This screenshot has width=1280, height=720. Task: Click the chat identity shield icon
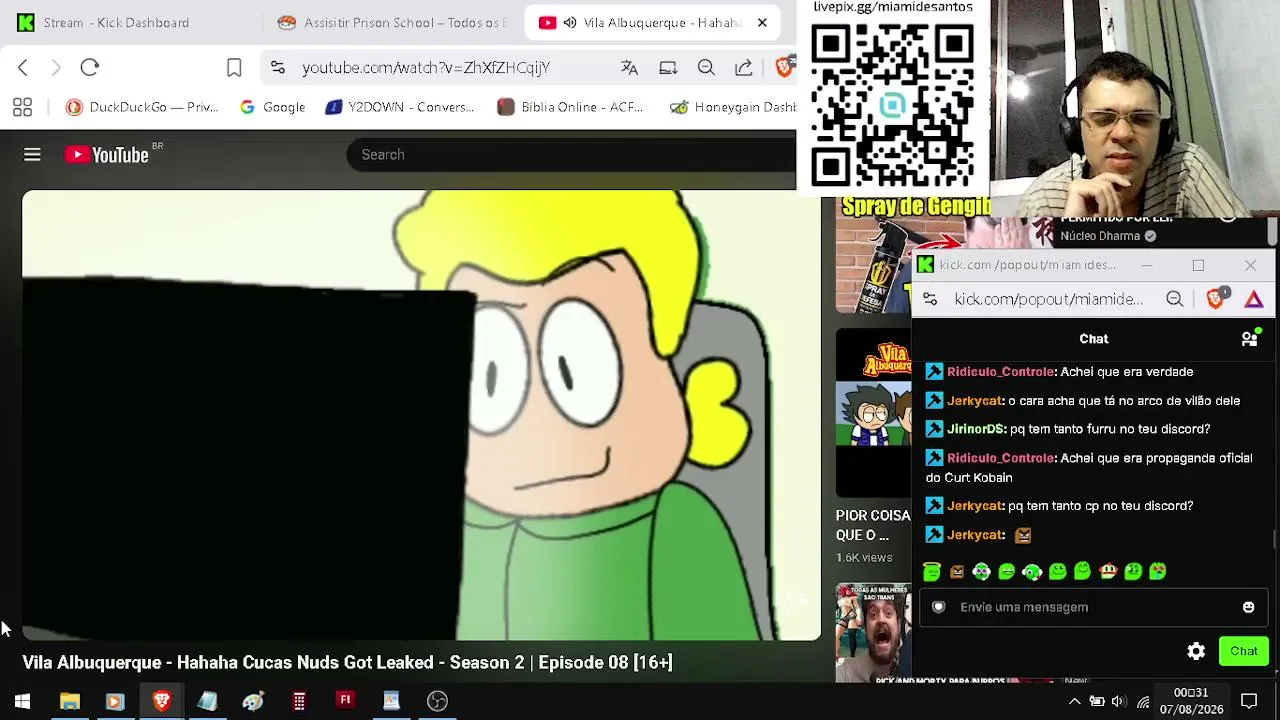(938, 607)
